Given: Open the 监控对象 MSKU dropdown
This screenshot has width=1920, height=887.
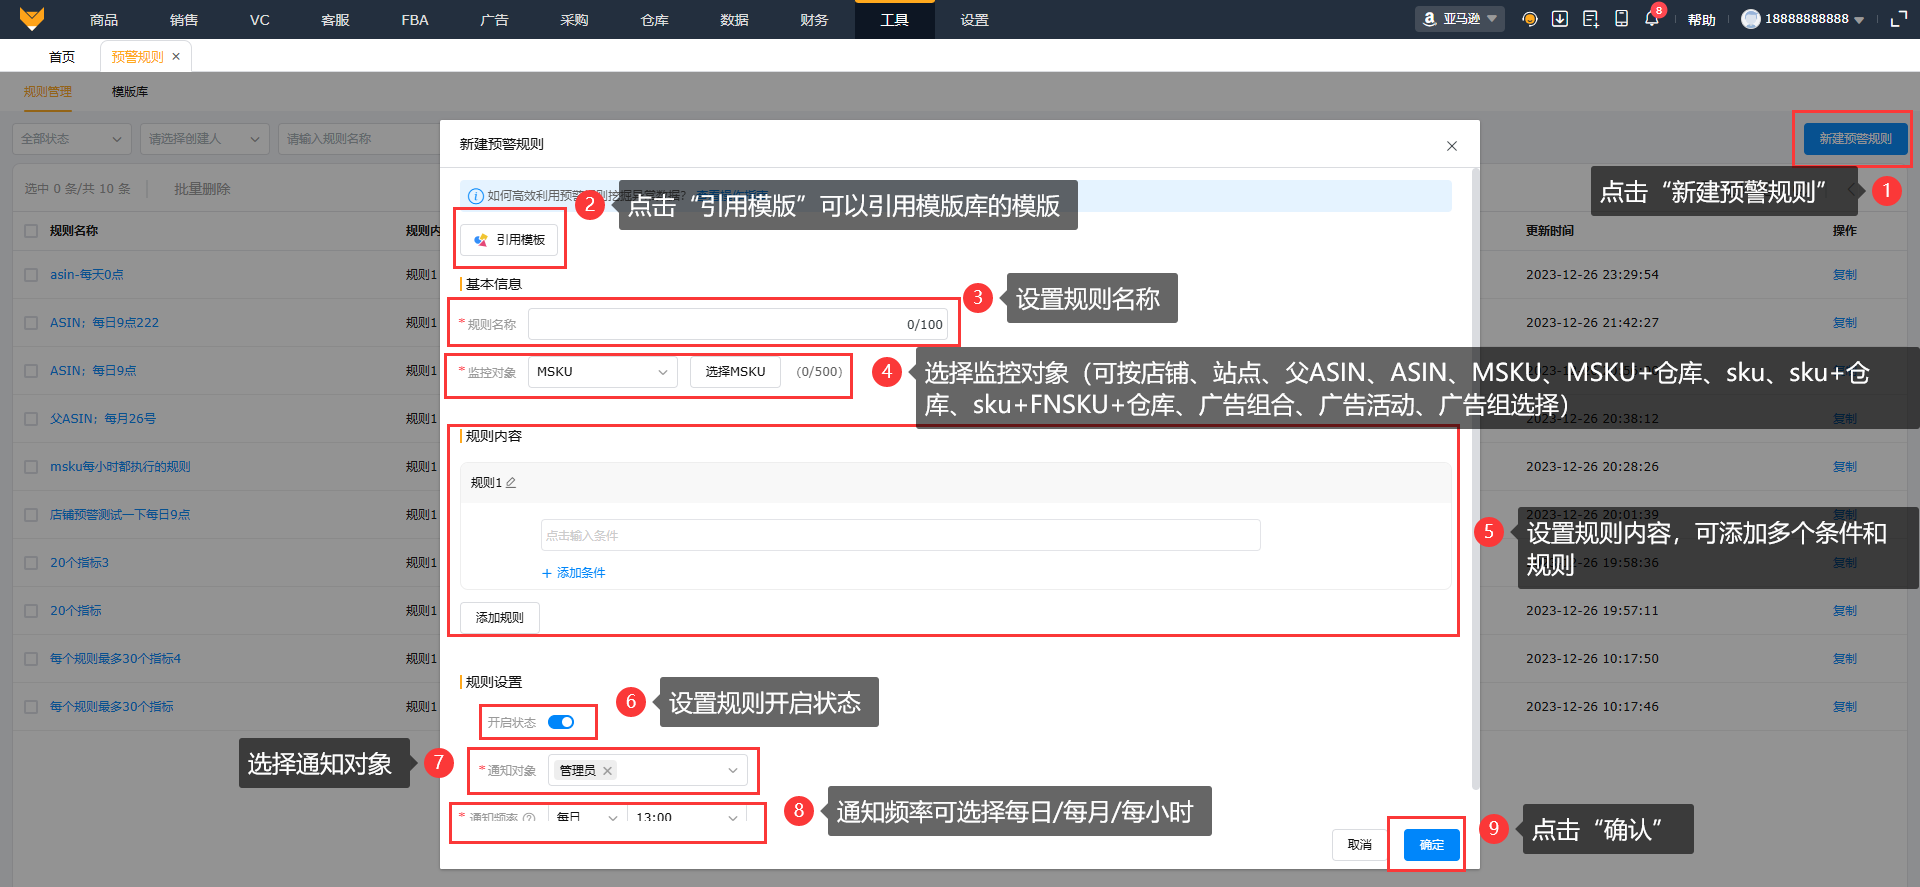Looking at the screenshot, I should (603, 372).
